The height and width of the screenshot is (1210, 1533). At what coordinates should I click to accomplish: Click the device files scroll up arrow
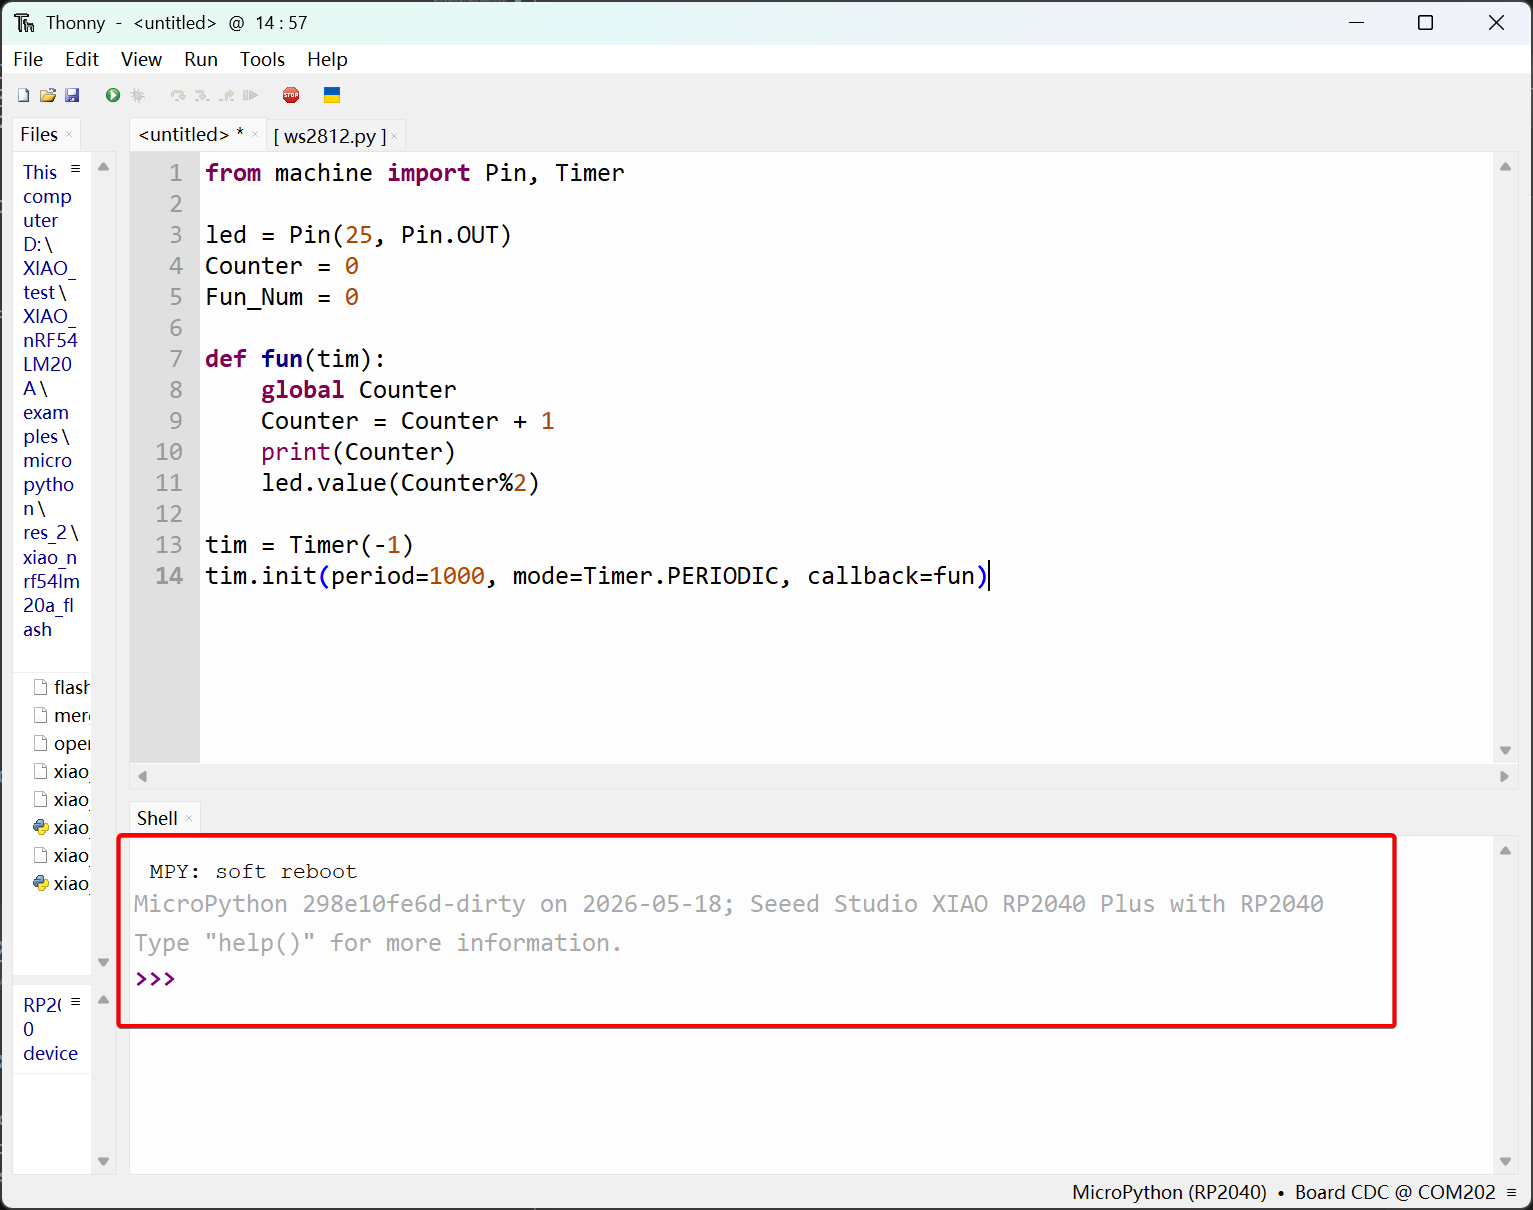(x=103, y=999)
